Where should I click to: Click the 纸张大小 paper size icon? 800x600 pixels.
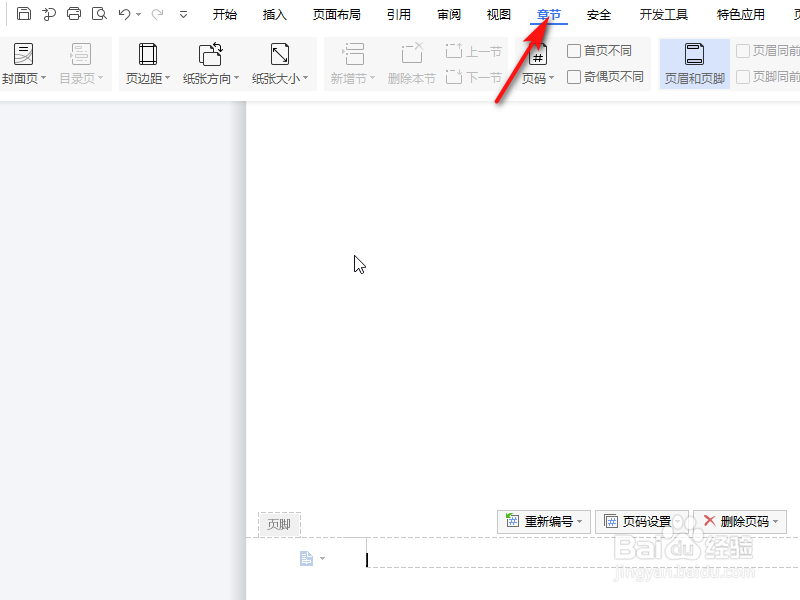[x=280, y=54]
